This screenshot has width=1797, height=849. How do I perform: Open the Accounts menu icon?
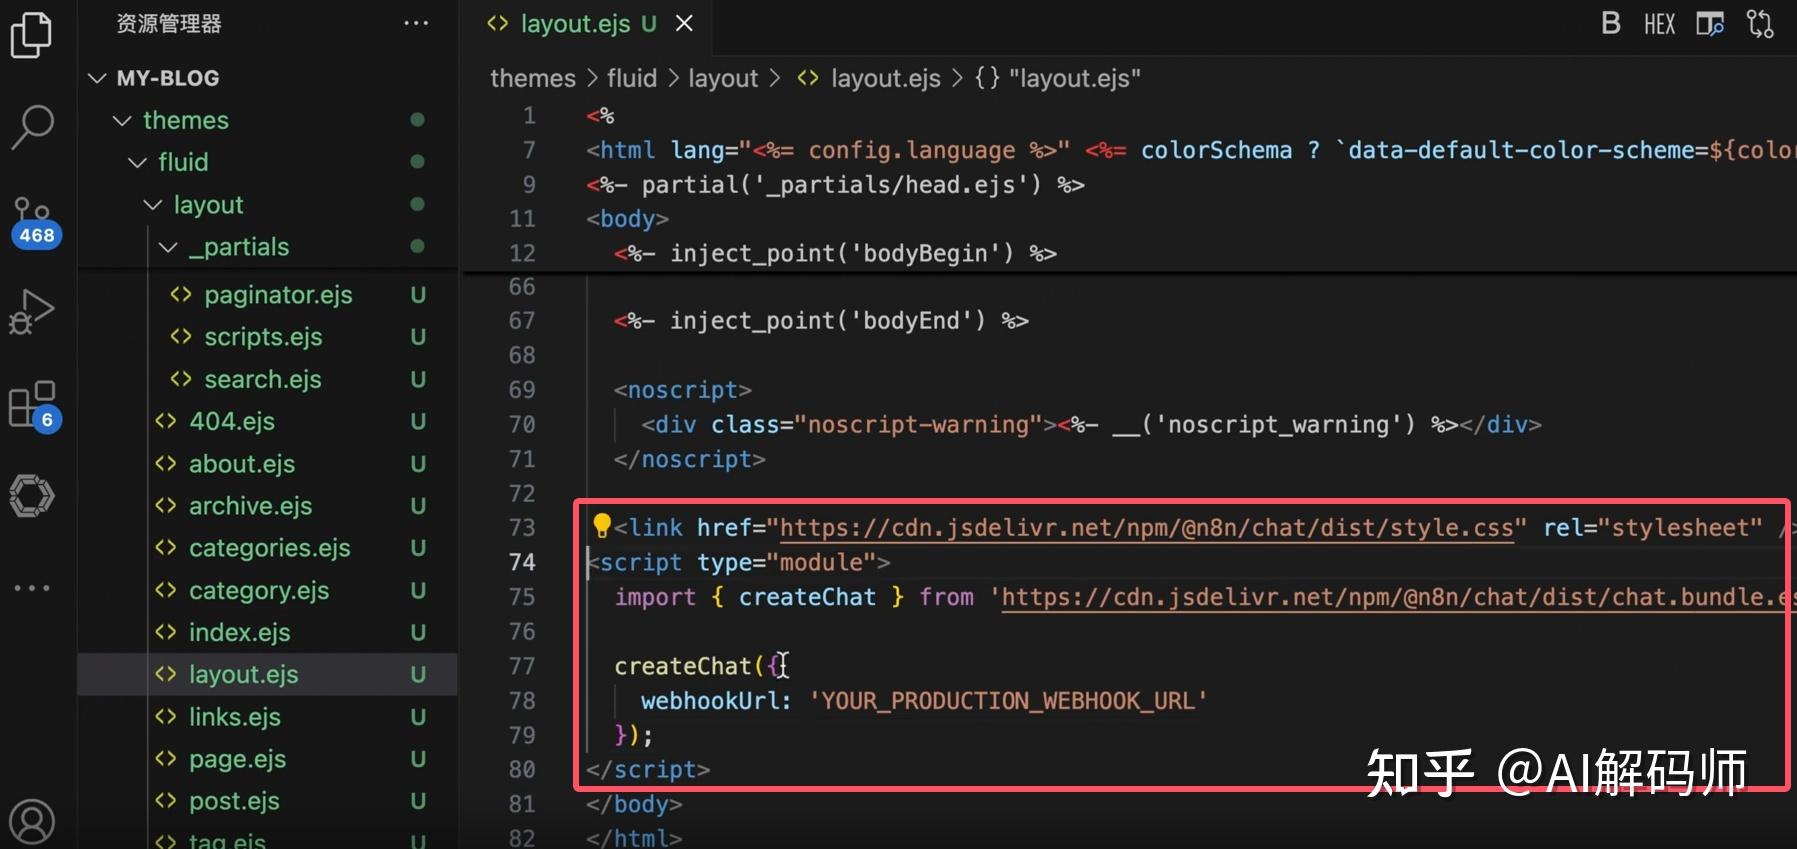coord(31,822)
